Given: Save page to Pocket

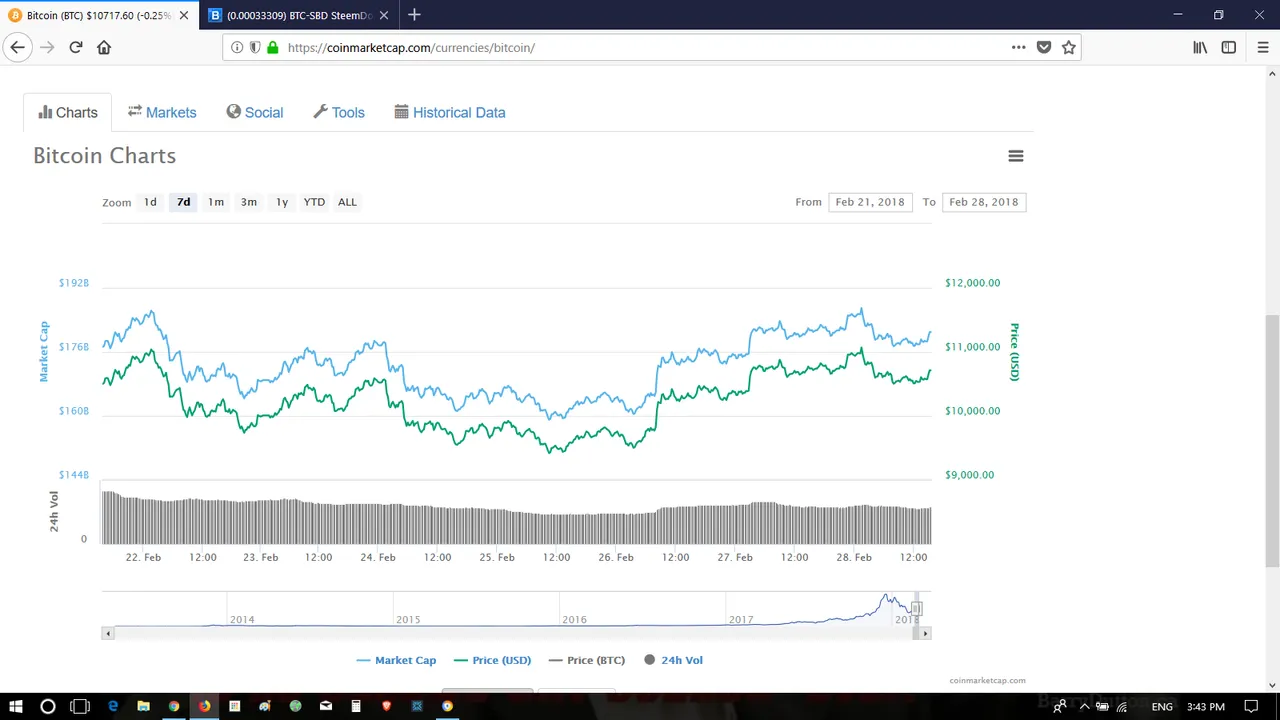Looking at the screenshot, I should [1044, 47].
